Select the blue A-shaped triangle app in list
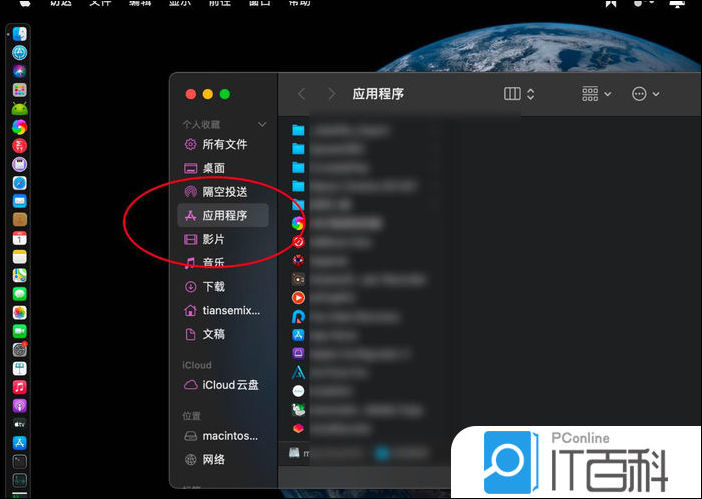 [298, 372]
